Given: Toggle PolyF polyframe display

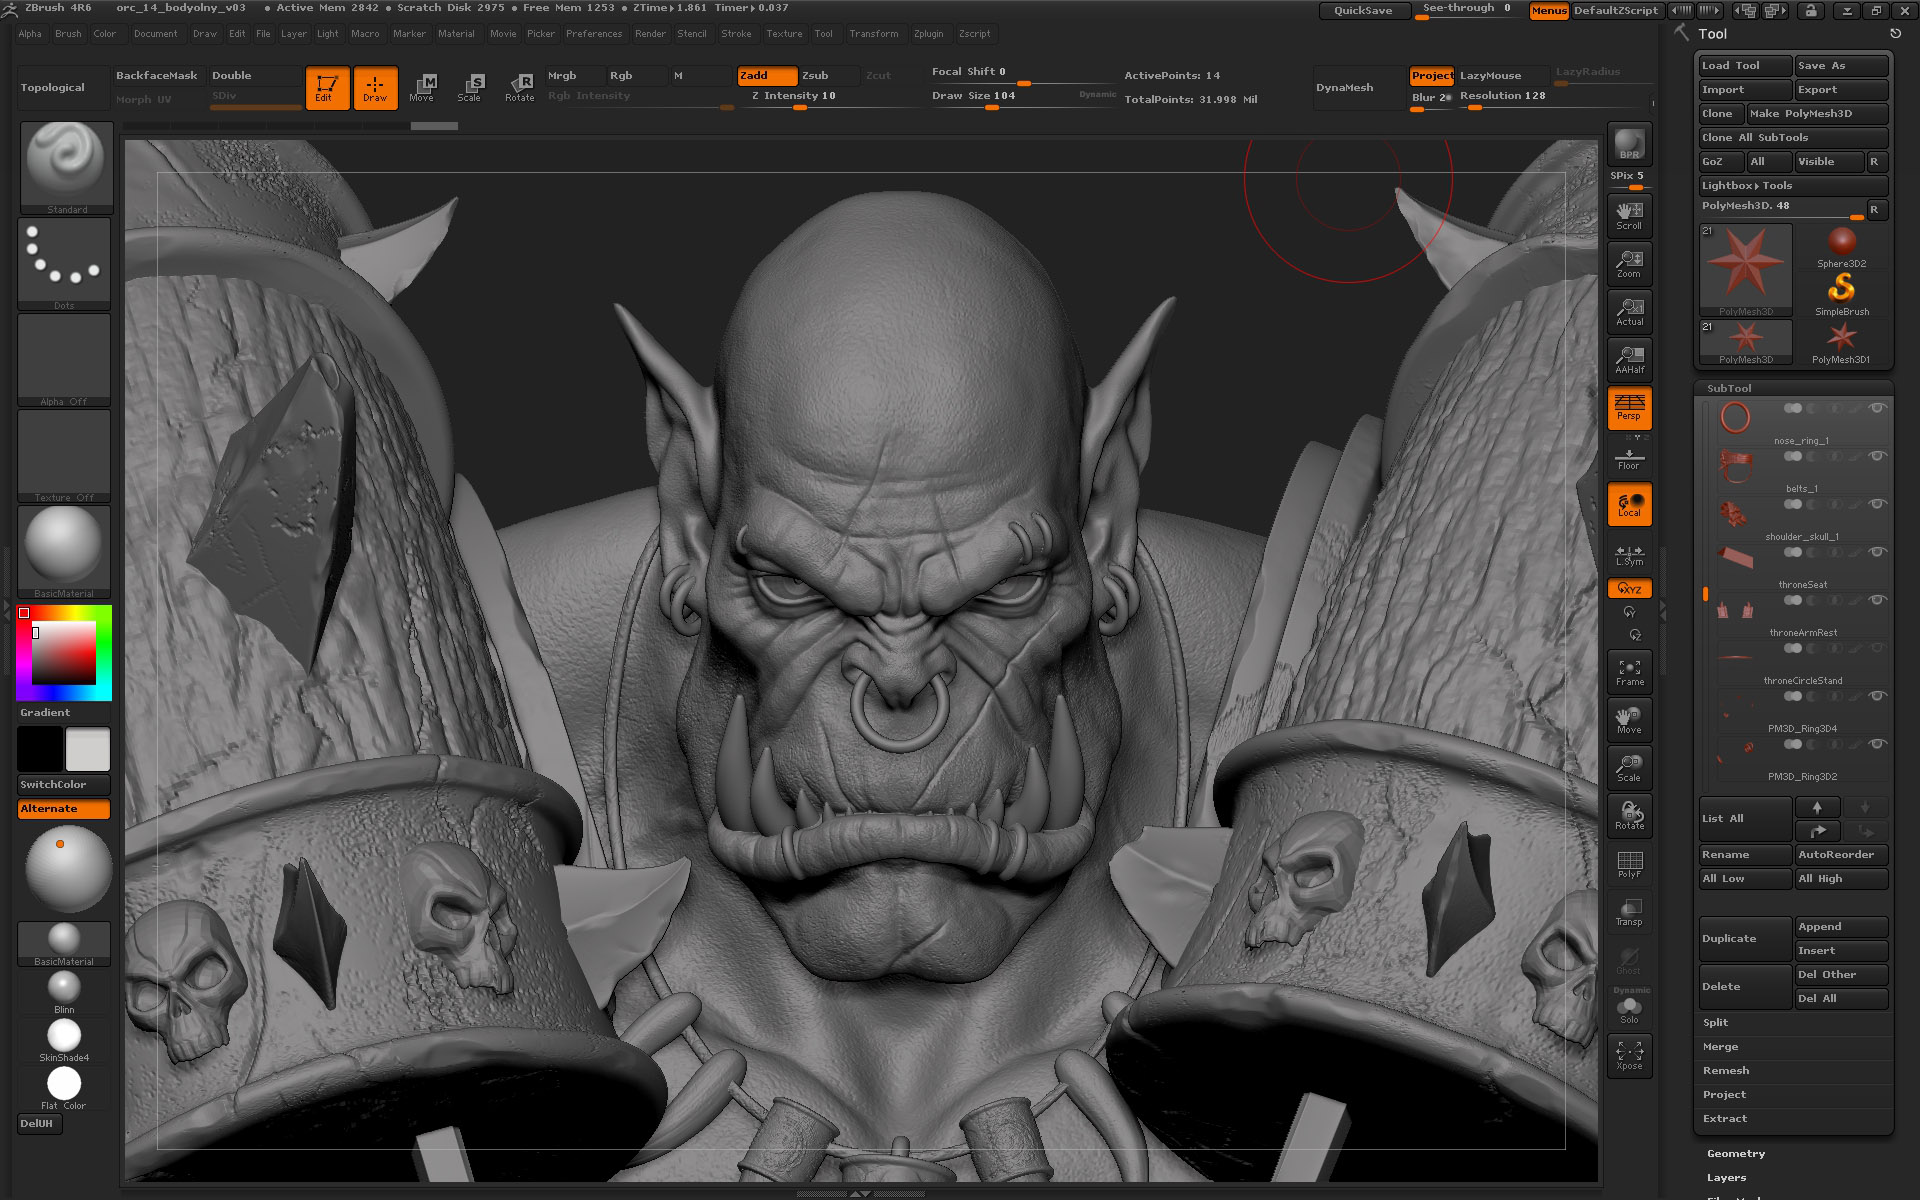Looking at the screenshot, I should 1629,864.
